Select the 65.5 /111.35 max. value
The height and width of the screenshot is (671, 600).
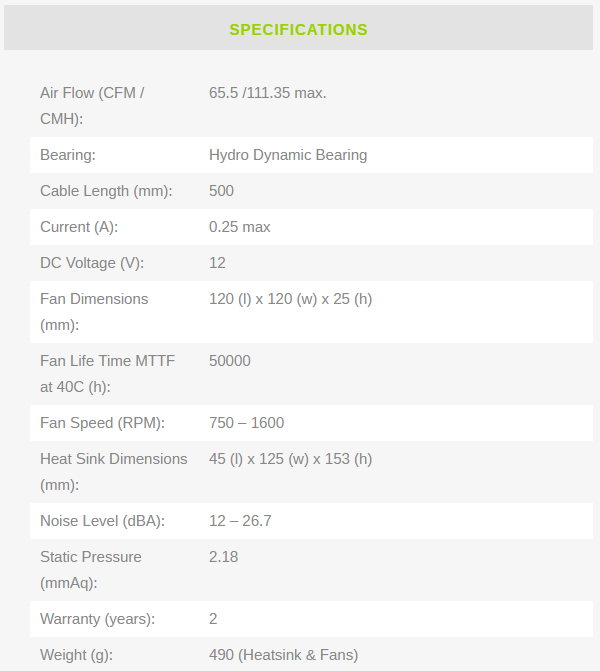267,93
